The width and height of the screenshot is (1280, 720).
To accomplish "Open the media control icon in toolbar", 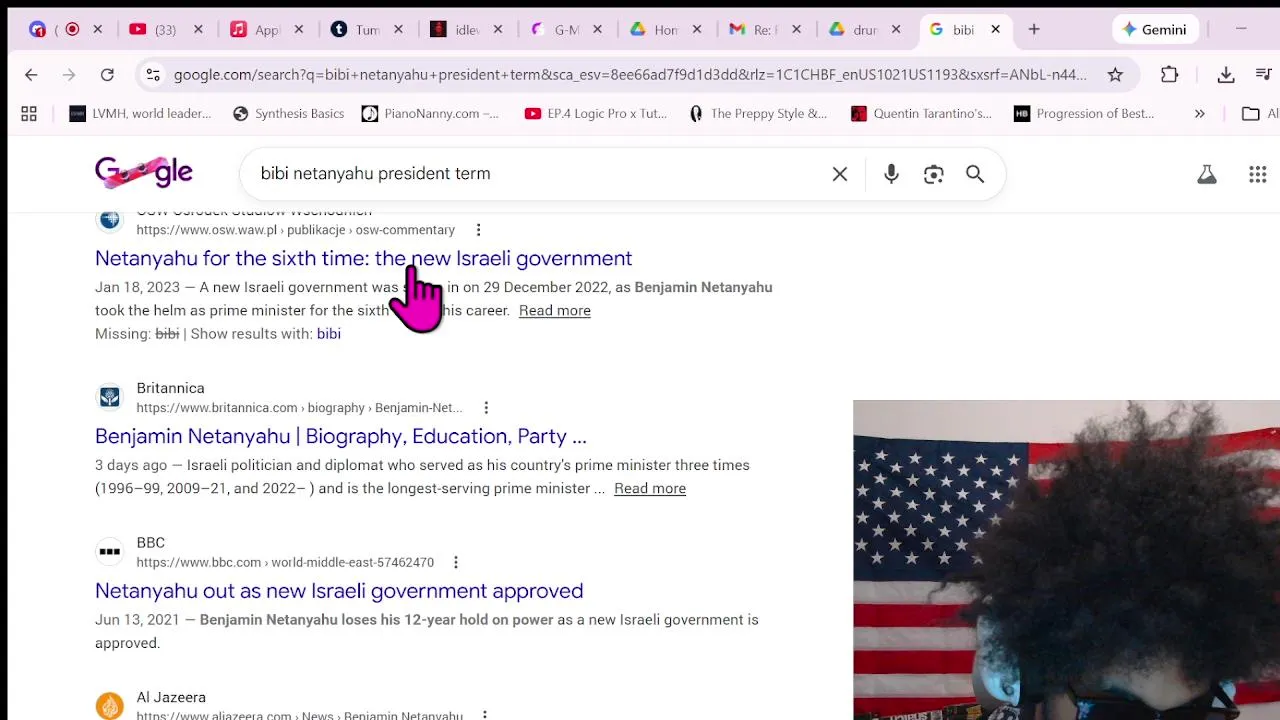I will point(1264,74).
